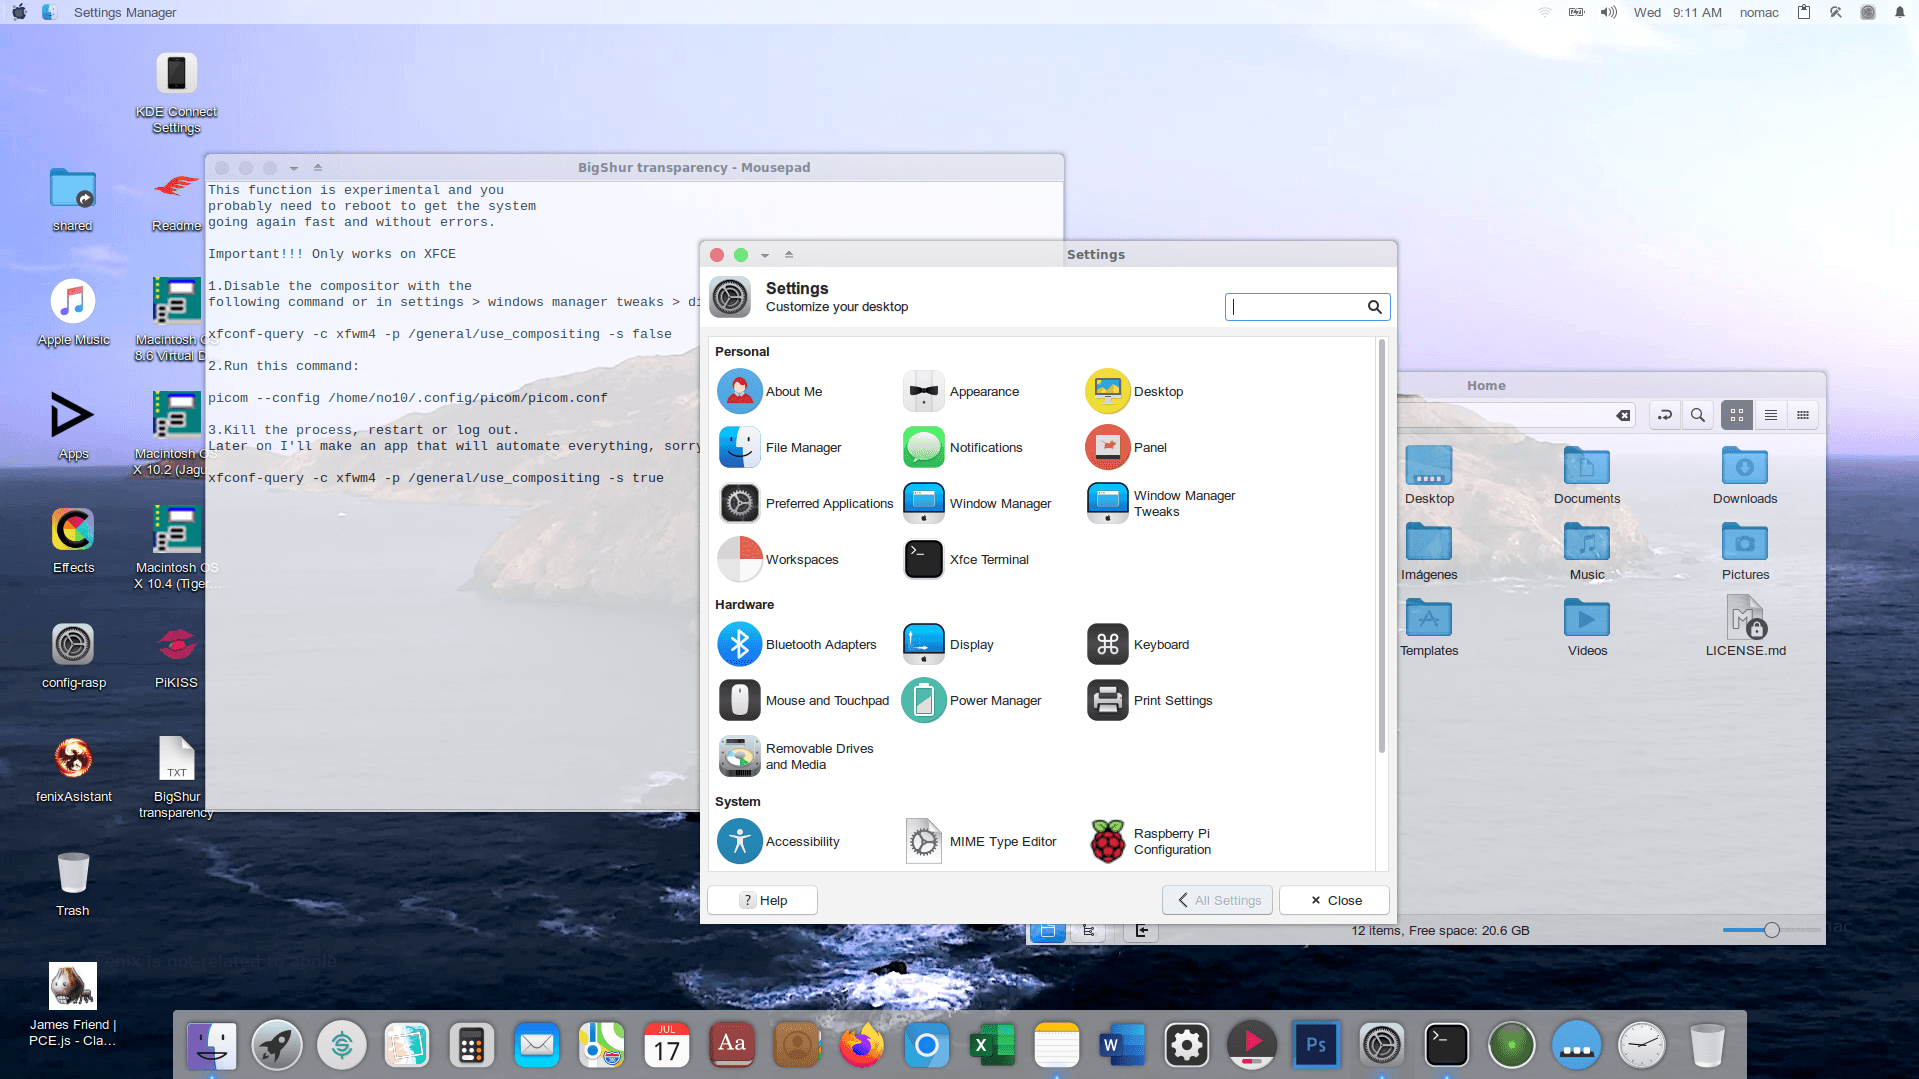Open MIME Type Editor
Image resolution: width=1919 pixels, height=1079 pixels.
pos(981,842)
